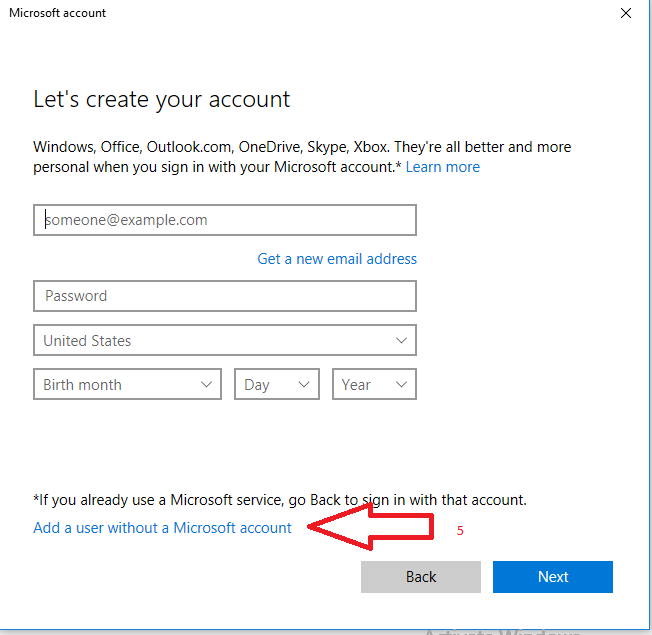Viewport: 652px width, 635px height.
Task: Click the note about already using a Microsoft service
Action: point(280,499)
